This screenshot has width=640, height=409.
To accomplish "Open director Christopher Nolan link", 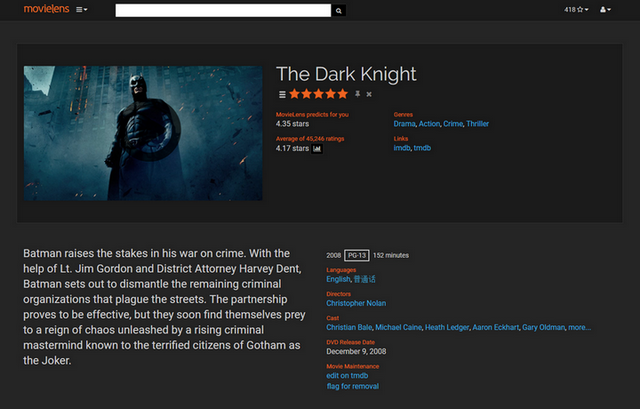I will coord(356,303).
